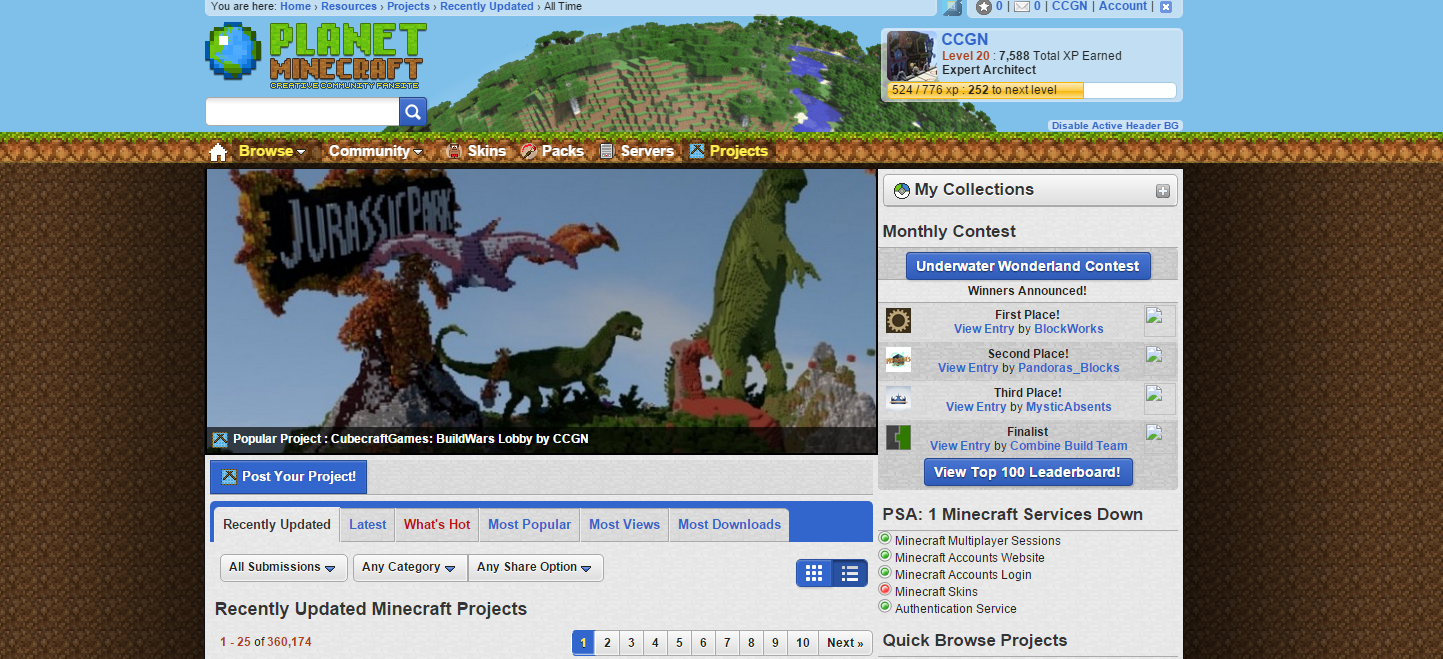This screenshot has height=659, width=1443.
Task: Open the Any Category dropdown
Action: pyautogui.click(x=410, y=568)
